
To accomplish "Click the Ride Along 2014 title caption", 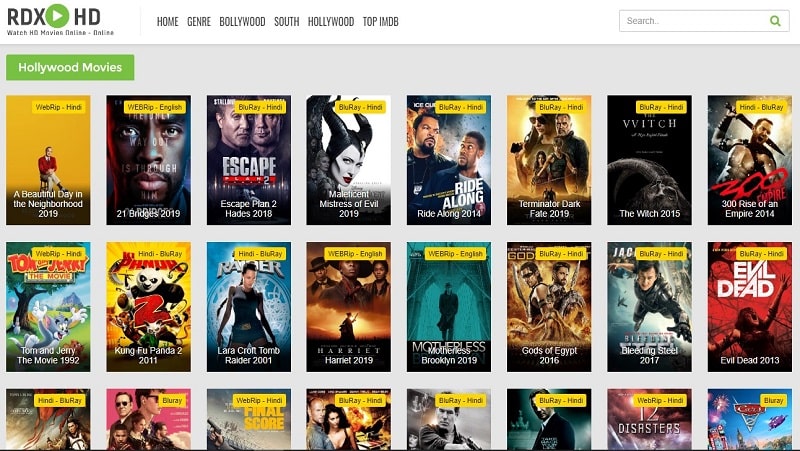I will [449, 213].
